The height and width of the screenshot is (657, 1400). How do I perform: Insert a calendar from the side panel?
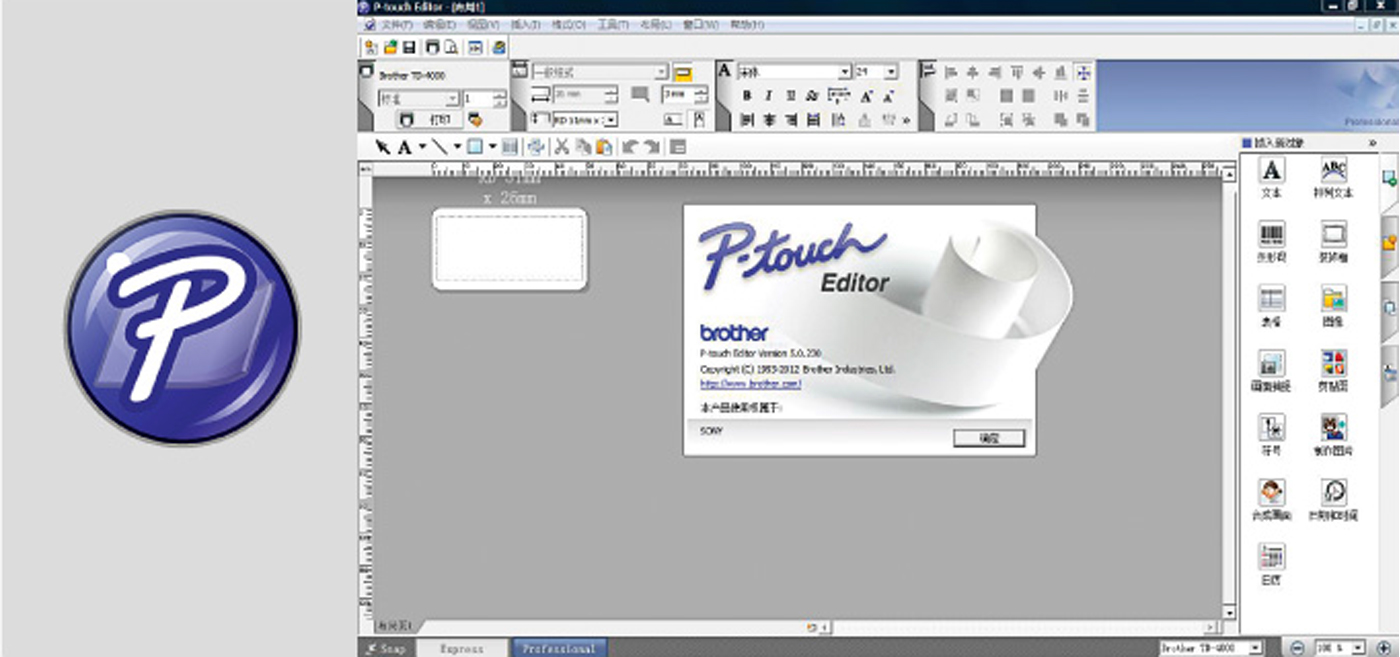point(1271,563)
